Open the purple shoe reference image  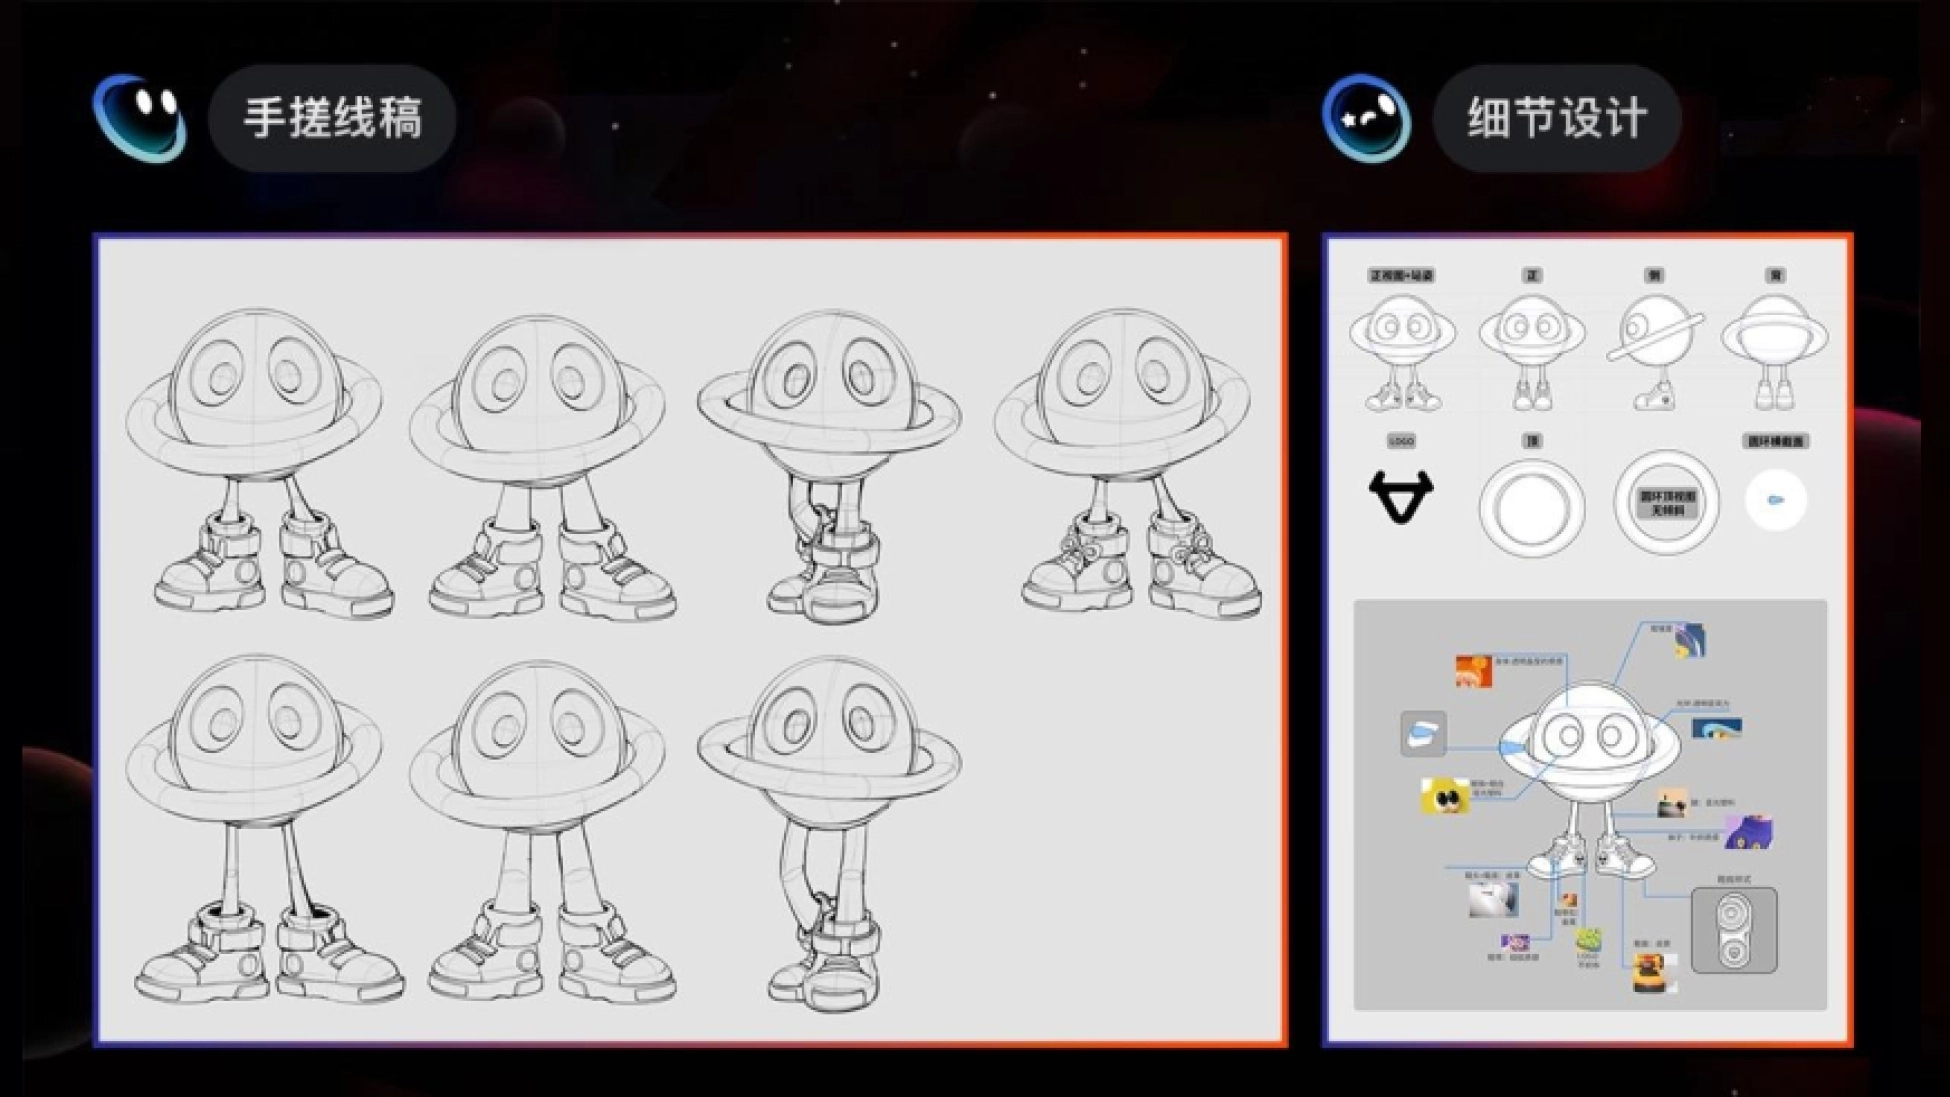click(1748, 832)
